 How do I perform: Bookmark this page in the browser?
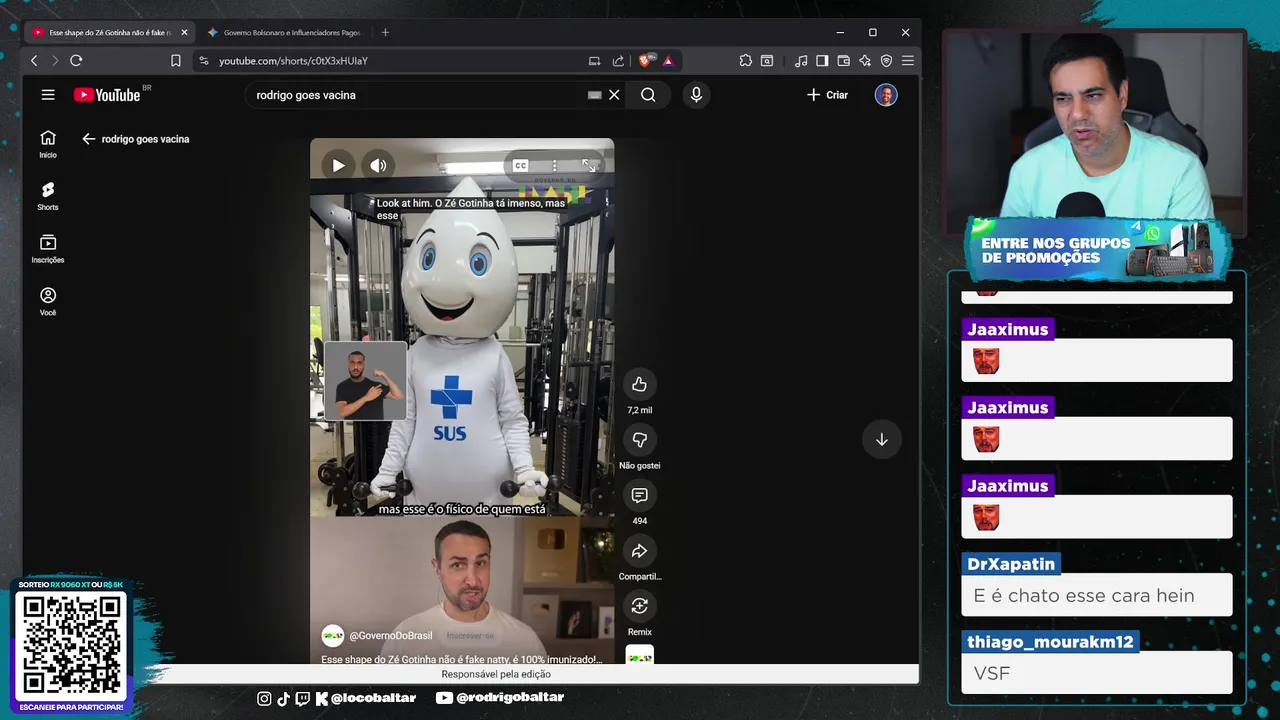(176, 61)
